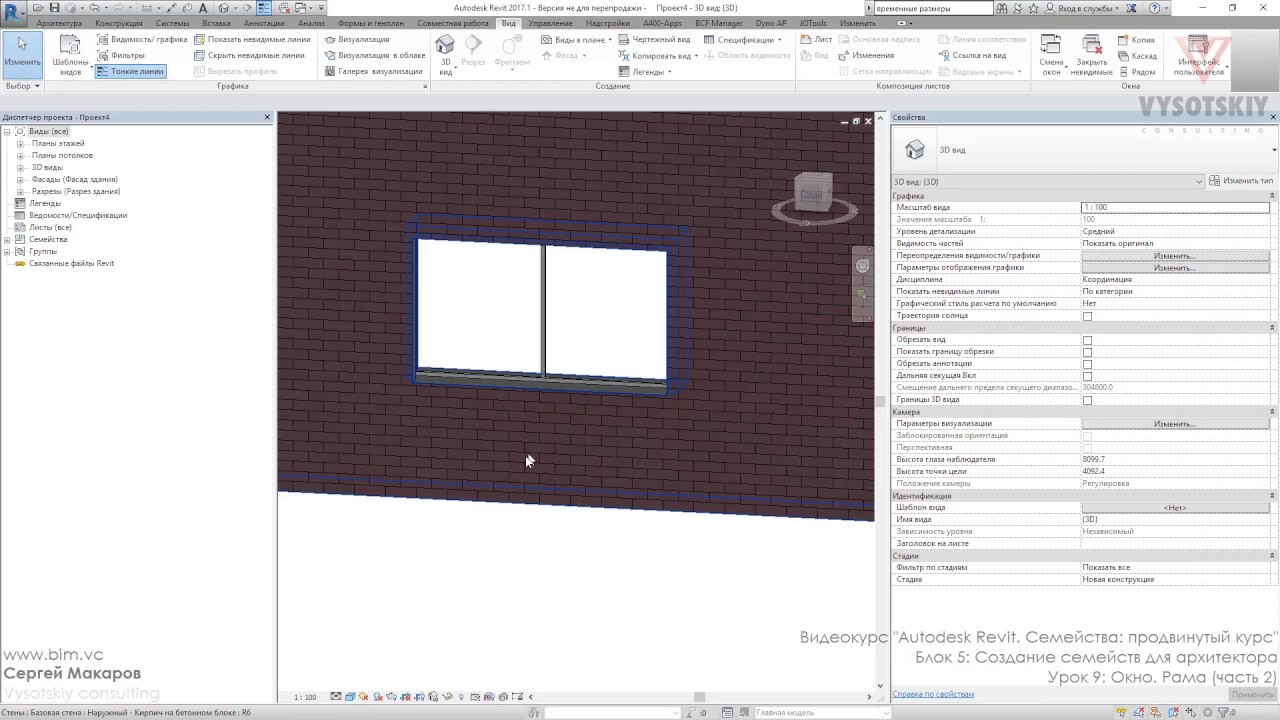1280x720 pixels.
Task: Open Visibility/Graphics (Видимость/графика) settings
Action: point(141,40)
